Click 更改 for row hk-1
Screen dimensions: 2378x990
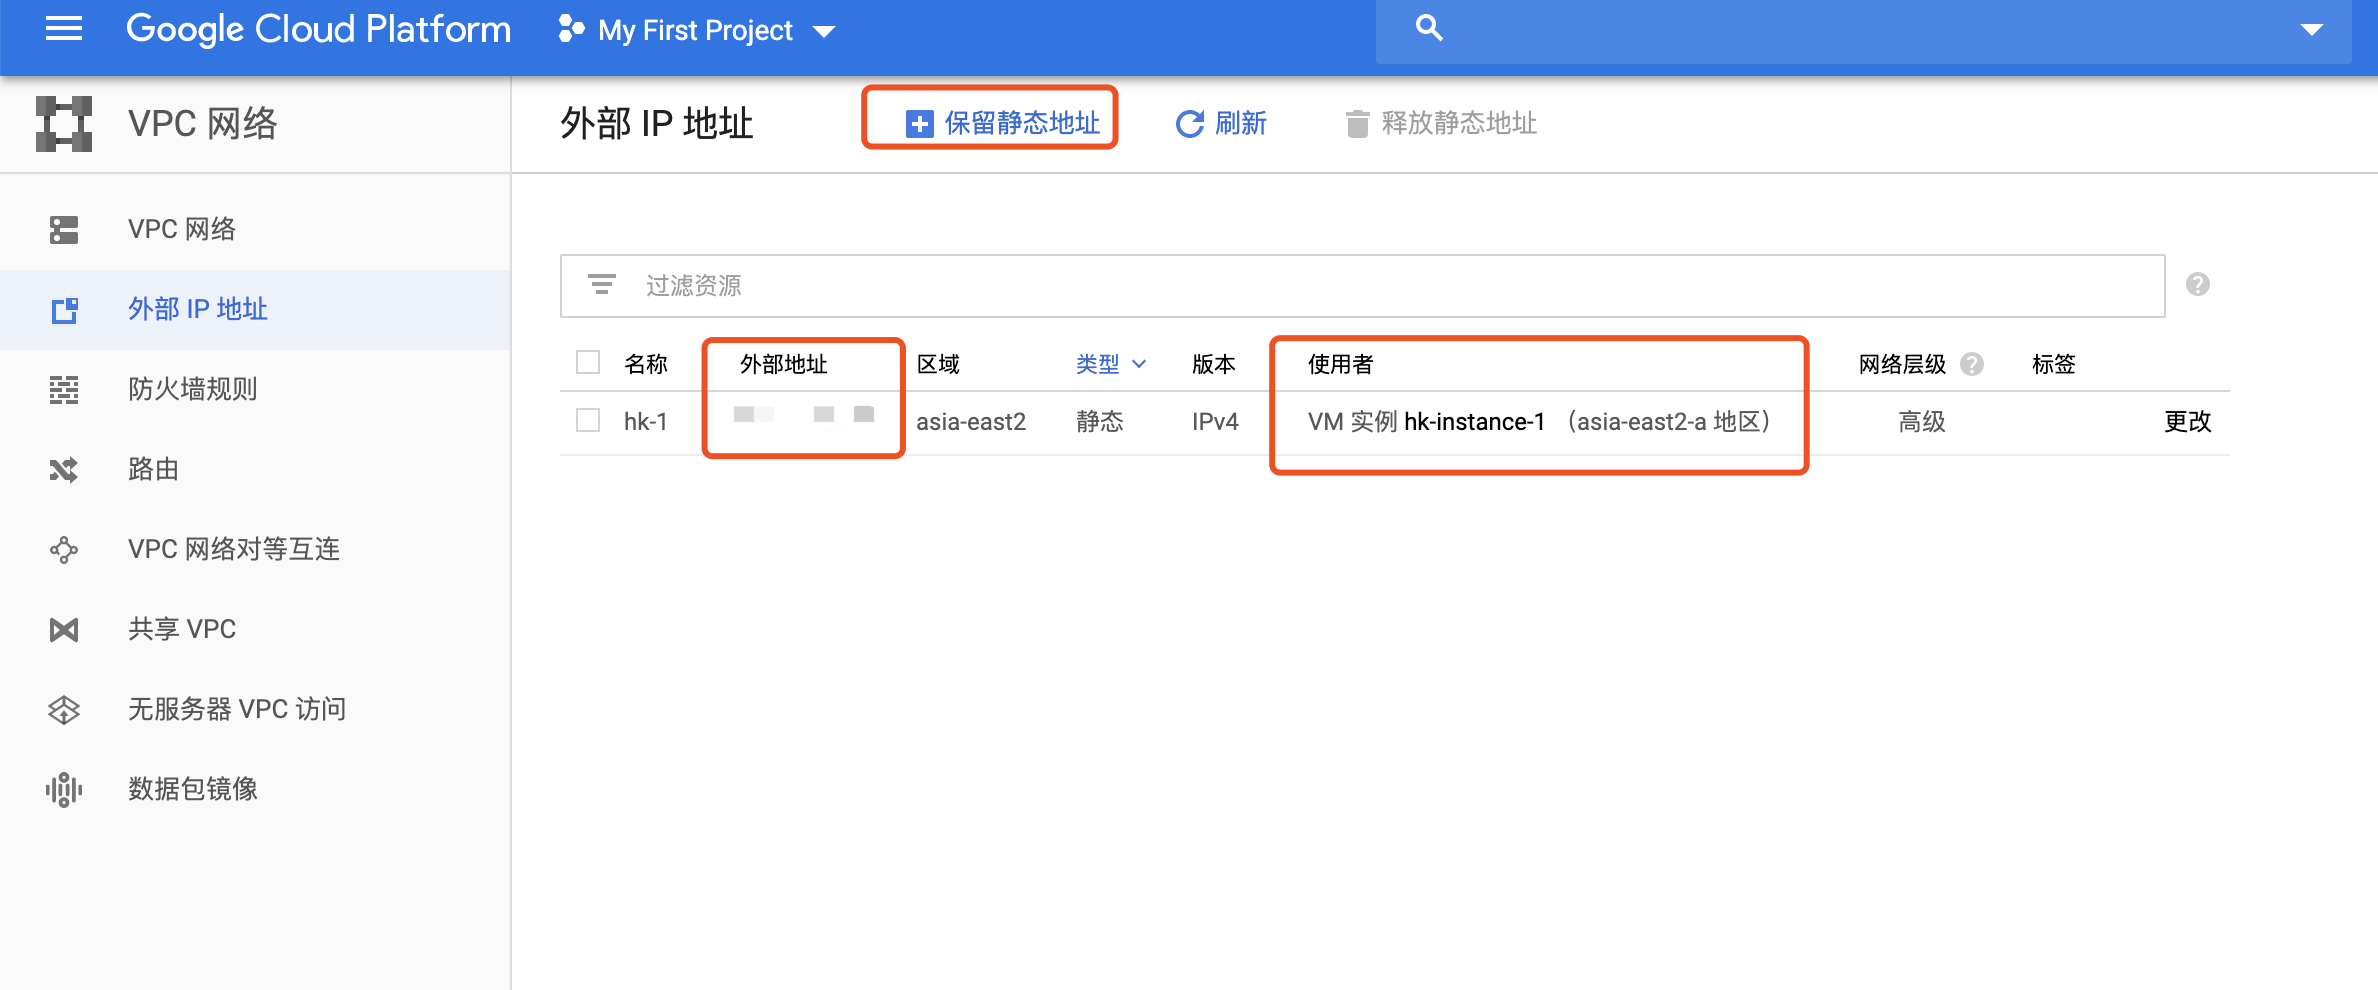coord(2188,422)
